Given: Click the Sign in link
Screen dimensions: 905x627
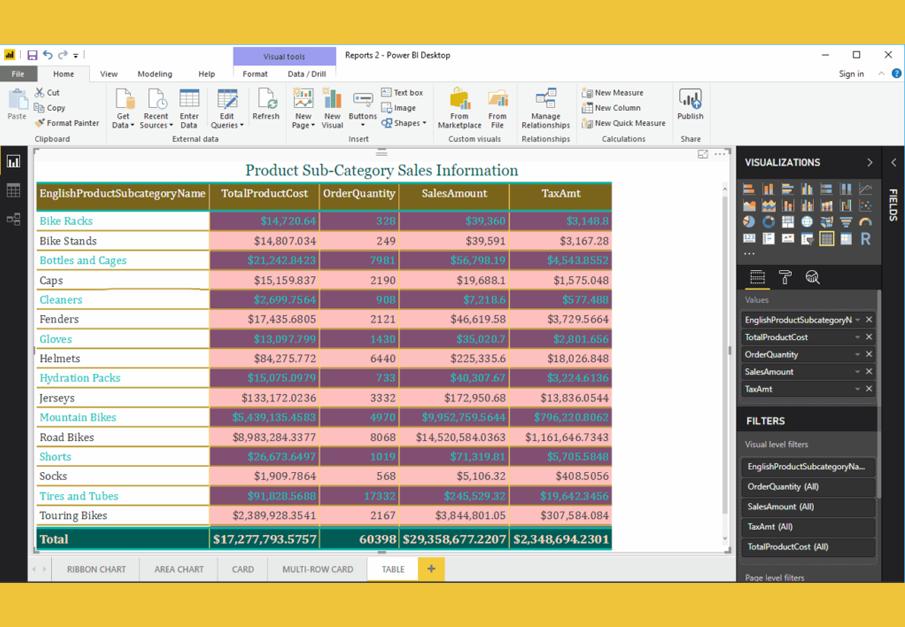Looking at the screenshot, I should pos(851,74).
